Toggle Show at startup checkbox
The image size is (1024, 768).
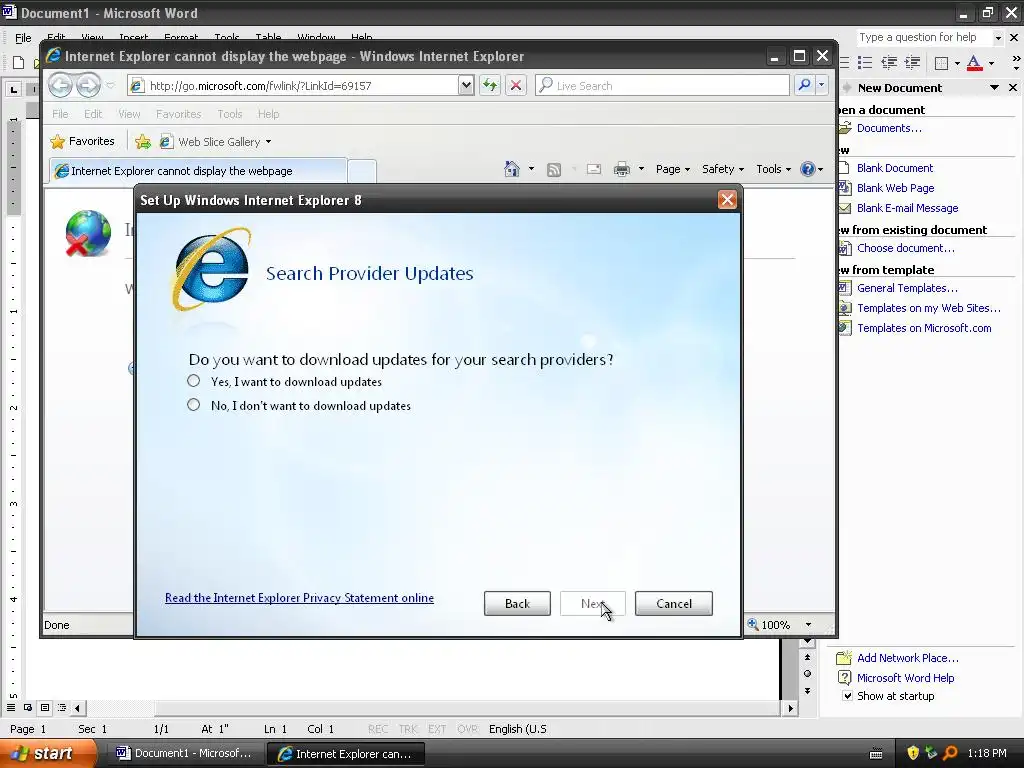tap(847, 696)
